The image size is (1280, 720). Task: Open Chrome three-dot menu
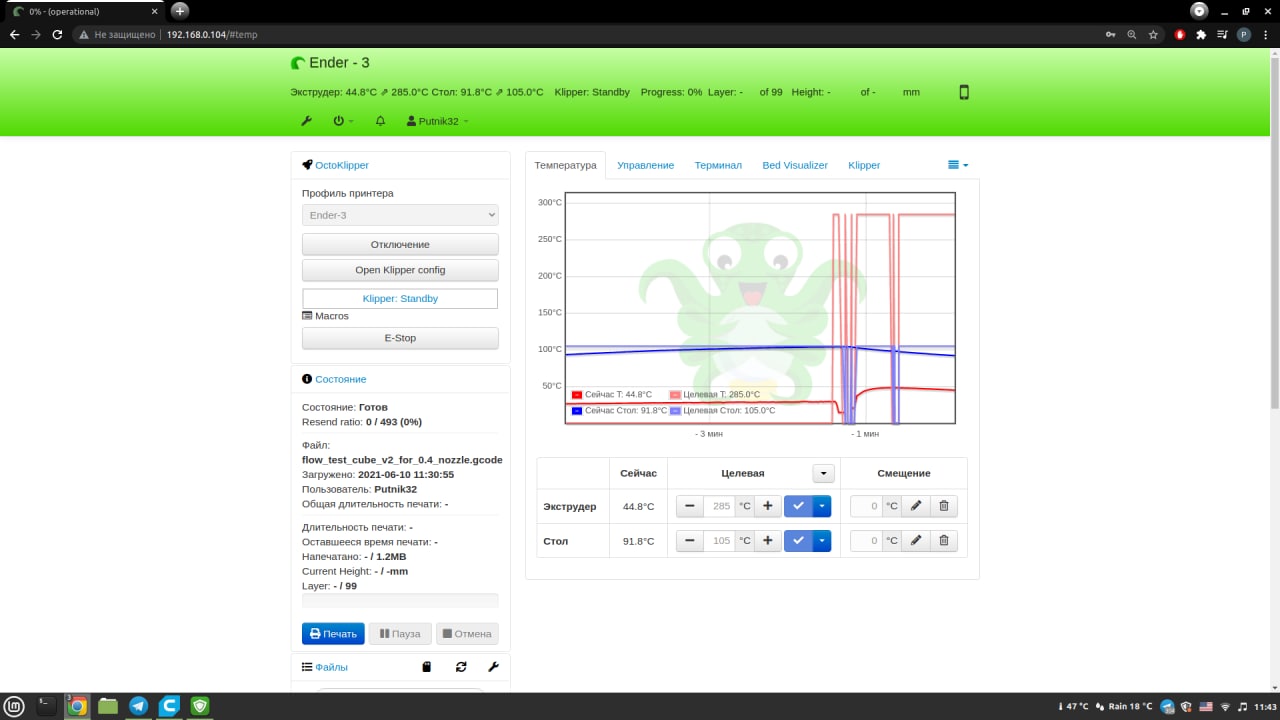tap(1265, 34)
